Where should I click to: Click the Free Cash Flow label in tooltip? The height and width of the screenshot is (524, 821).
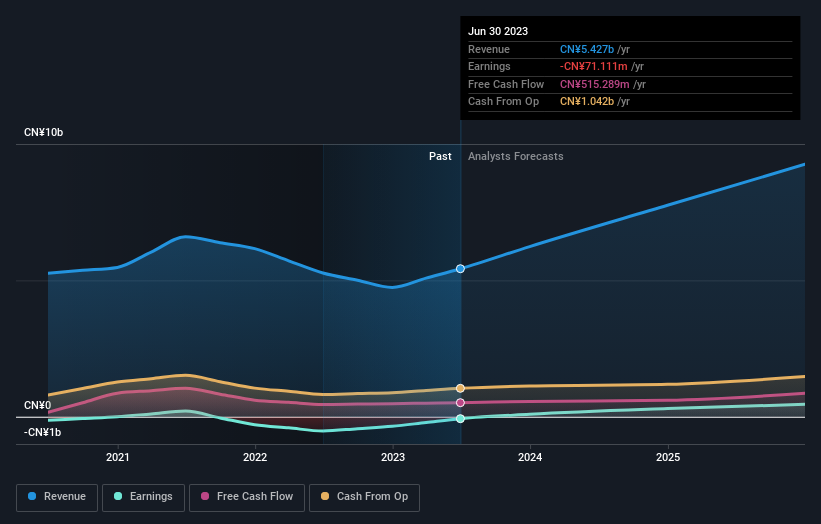(x=506, y=84)
